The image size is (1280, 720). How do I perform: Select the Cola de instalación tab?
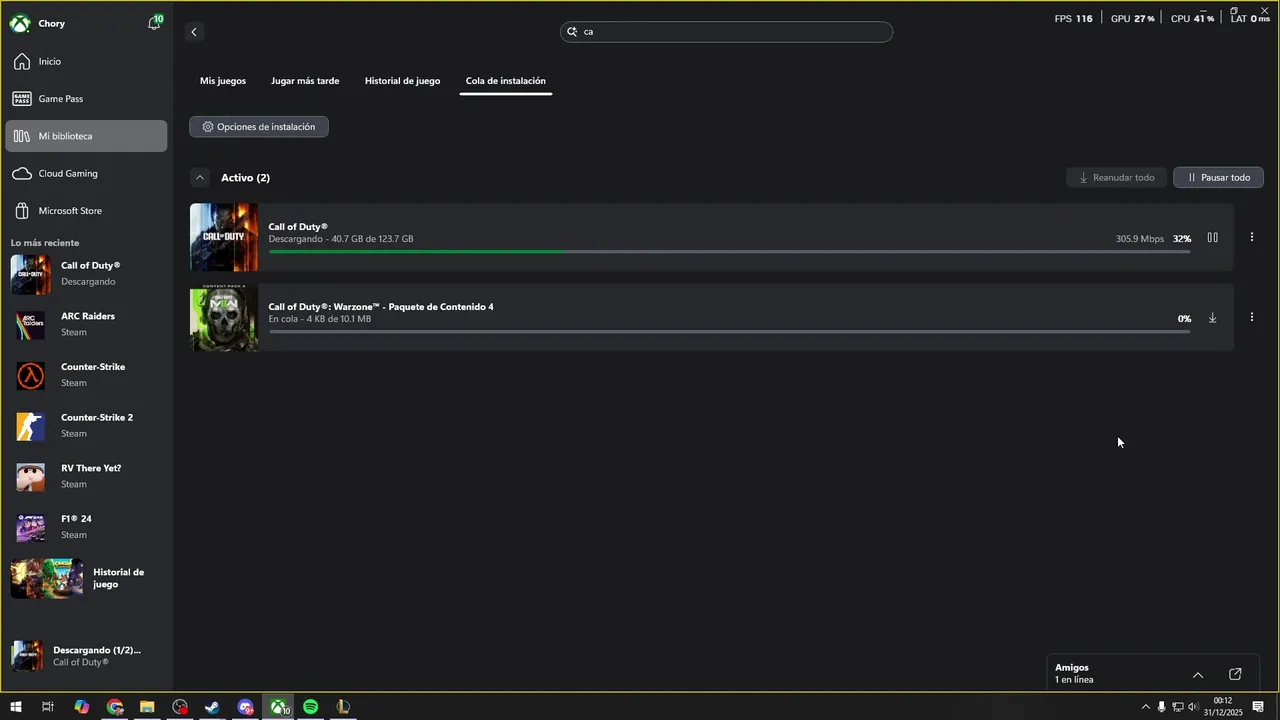pyautogui.click(x=506, y=81)
